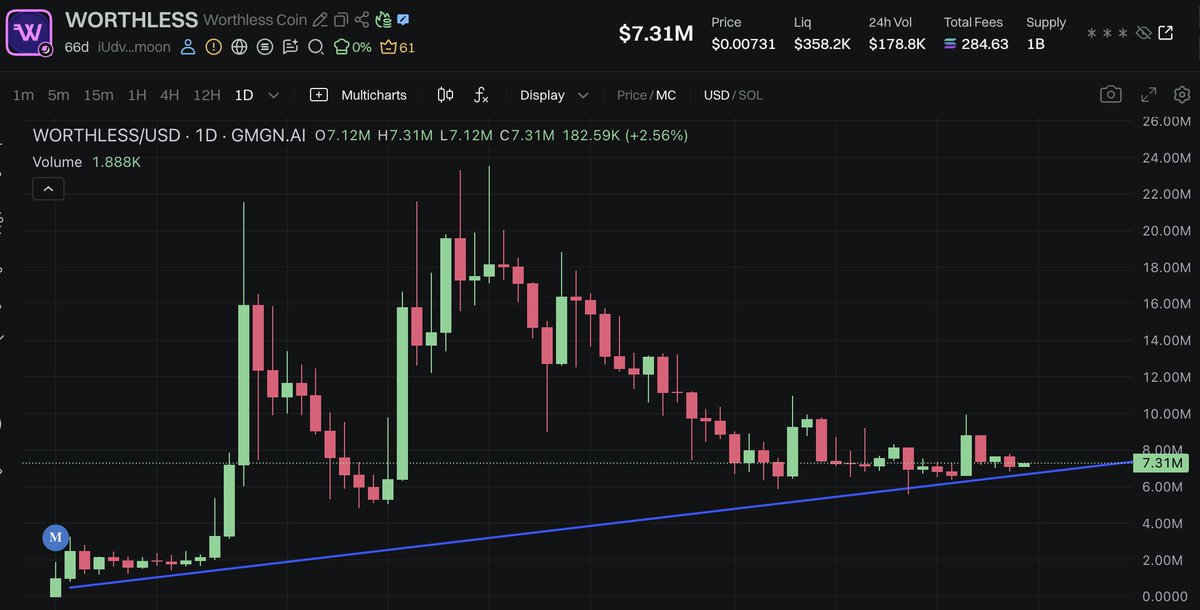Select the blue trendline on the chart

coord(600,525)
